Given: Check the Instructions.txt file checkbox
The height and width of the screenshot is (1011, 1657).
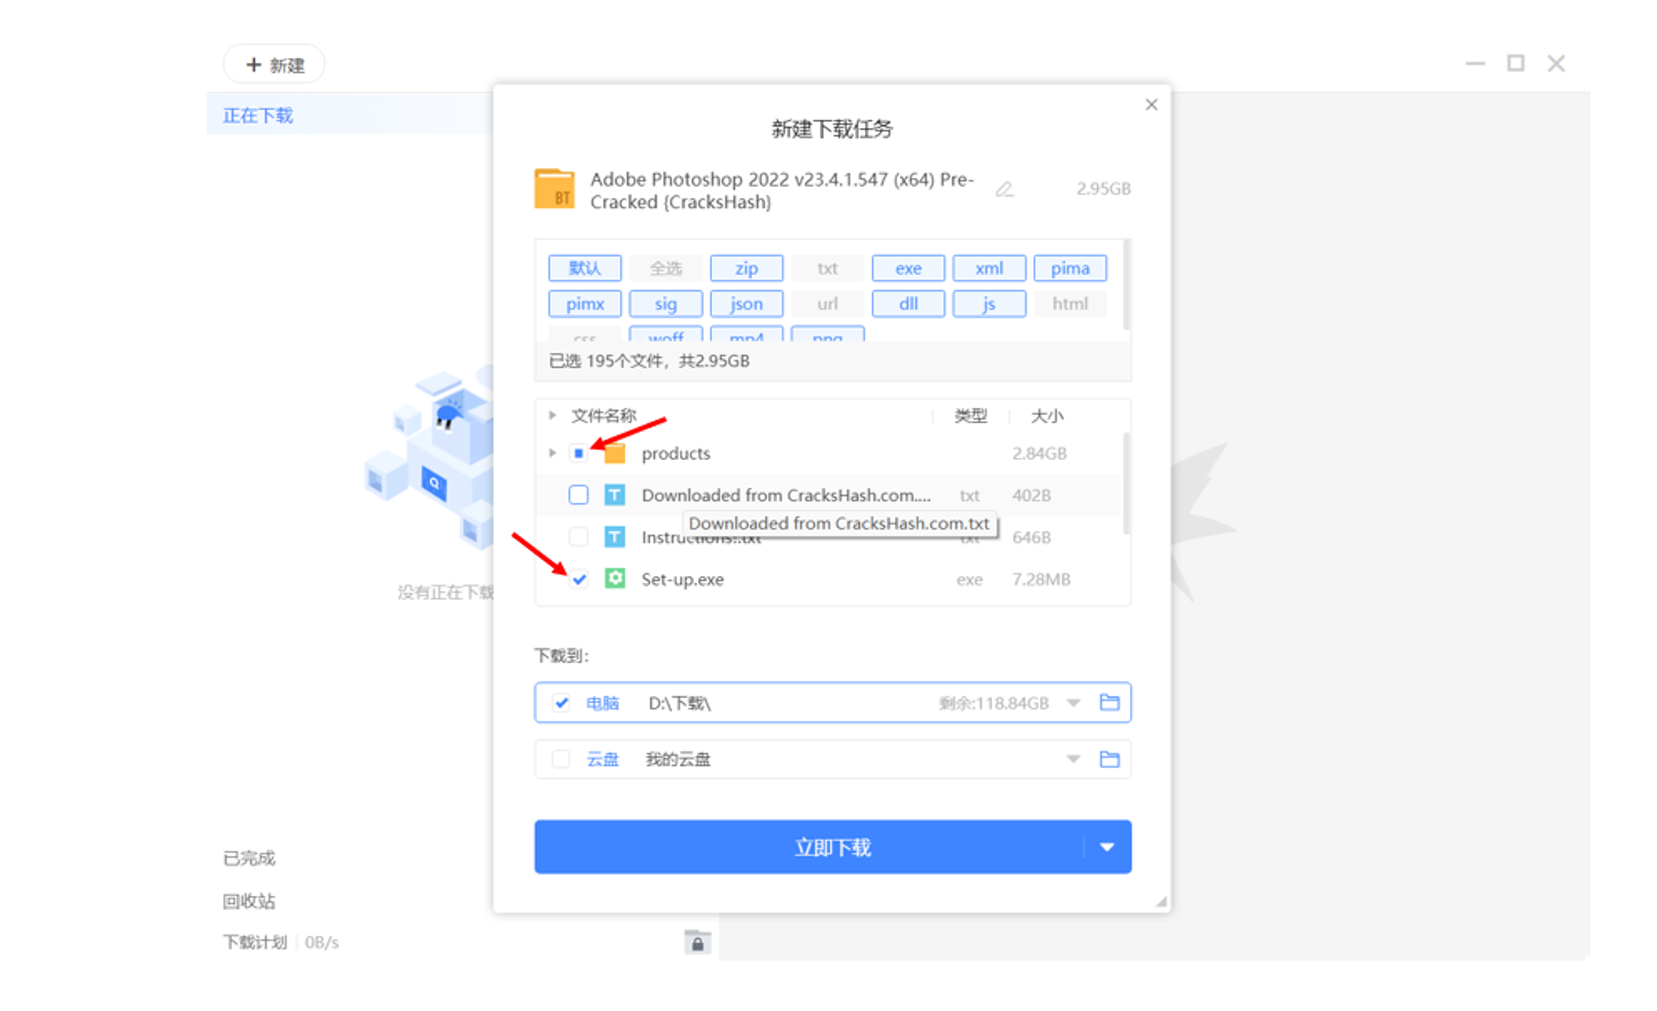Looking at the screenshot, I should pos(578,537).
